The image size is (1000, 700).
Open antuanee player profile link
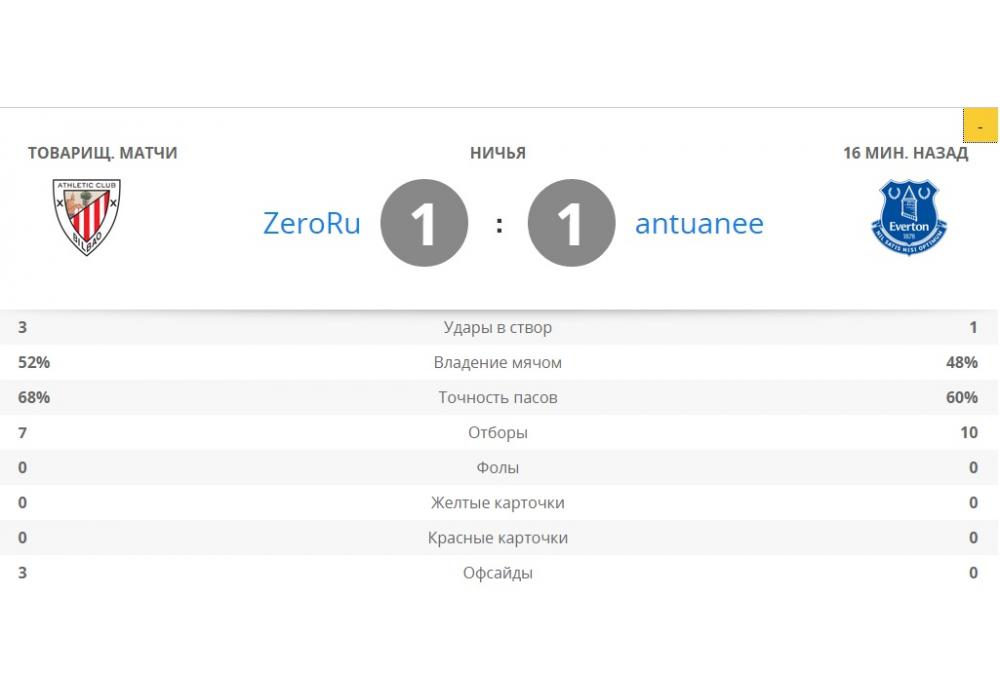click(699, 223)
